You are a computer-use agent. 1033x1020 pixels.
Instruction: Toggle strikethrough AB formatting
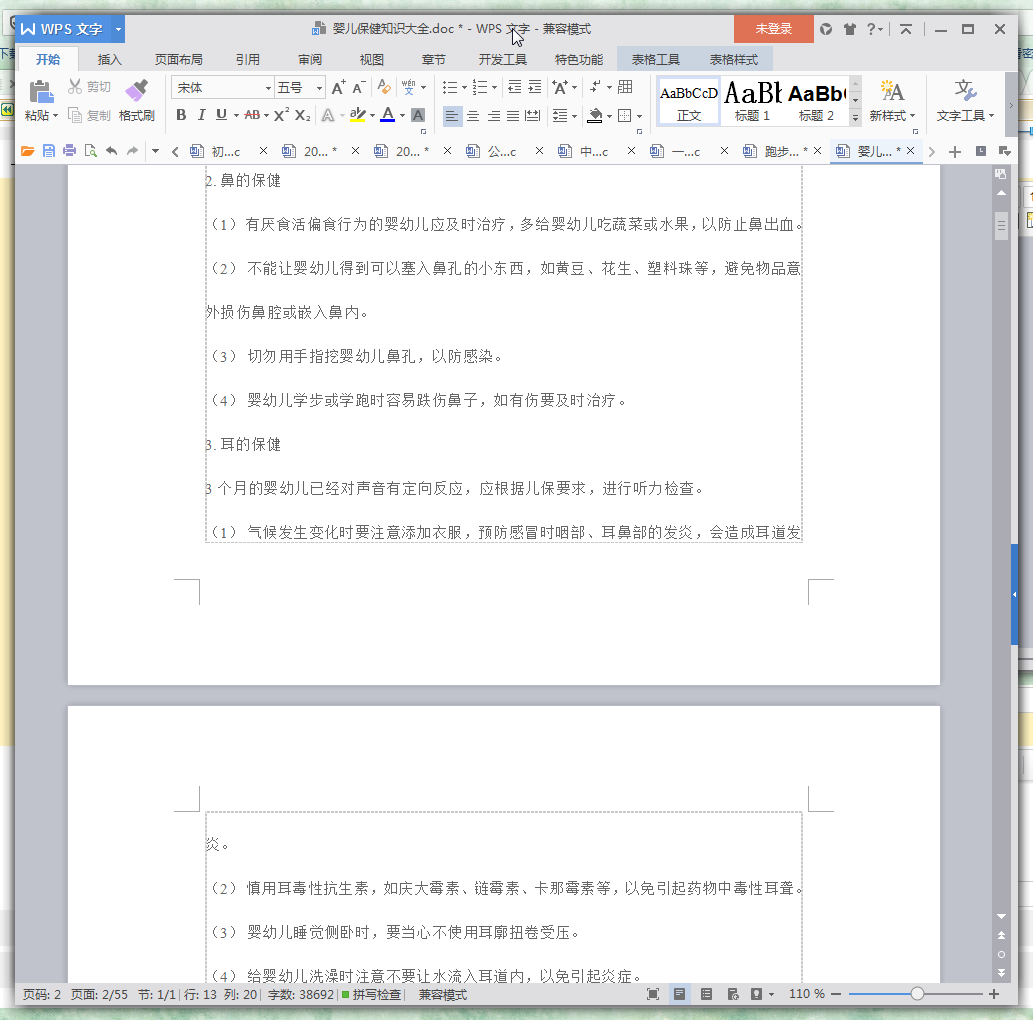[x=252, y=115]
